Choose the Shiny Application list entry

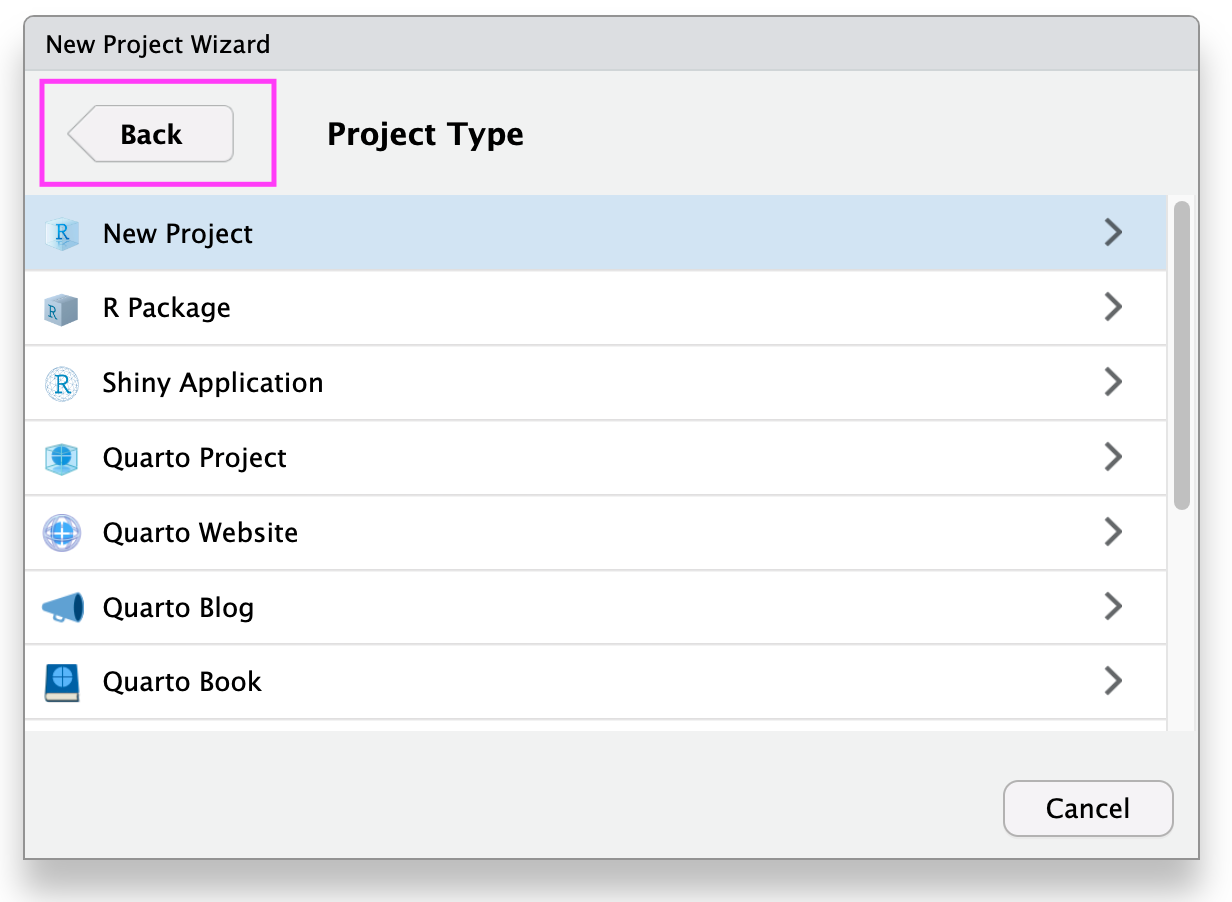pyautogui.click(x=212, y=383)
